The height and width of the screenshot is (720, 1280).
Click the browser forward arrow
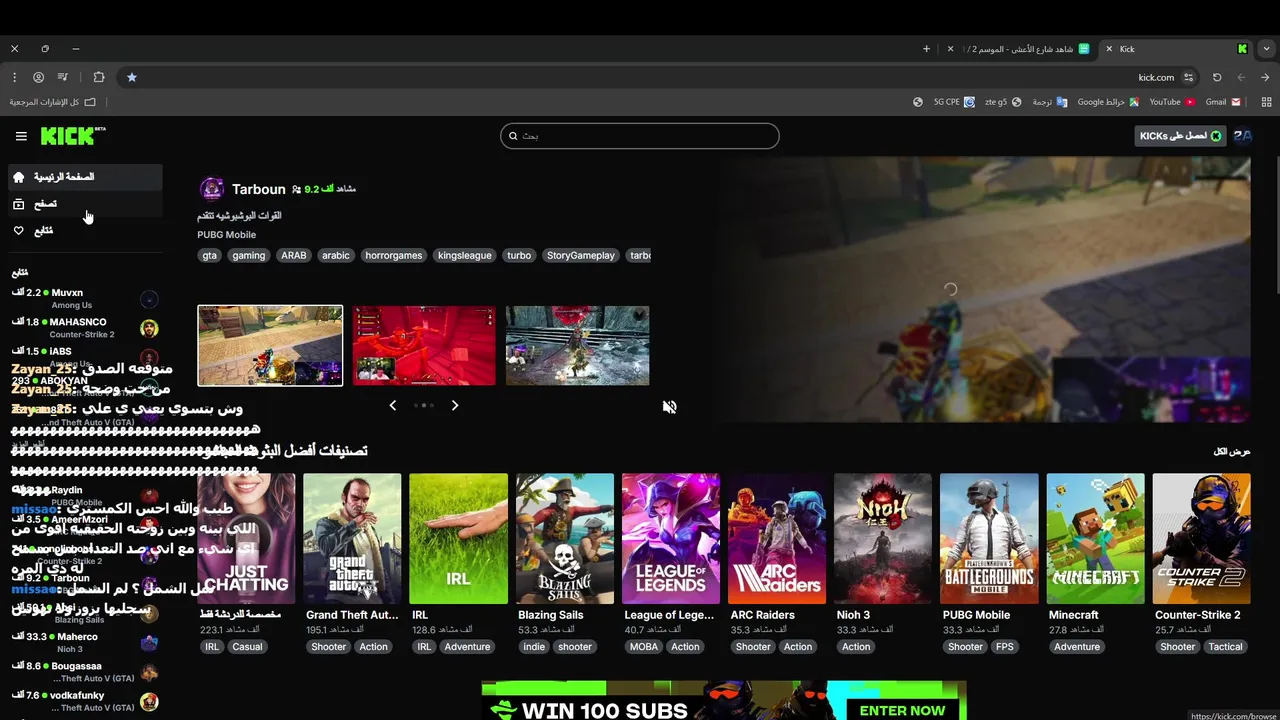pos(1265,77)
